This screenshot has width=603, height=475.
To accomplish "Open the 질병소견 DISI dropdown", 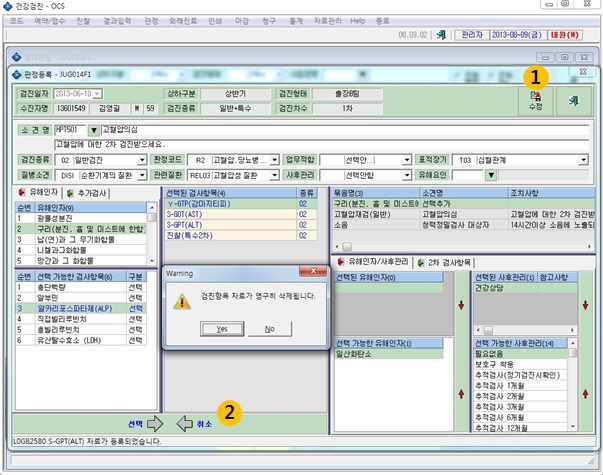I will pos(142,175).
